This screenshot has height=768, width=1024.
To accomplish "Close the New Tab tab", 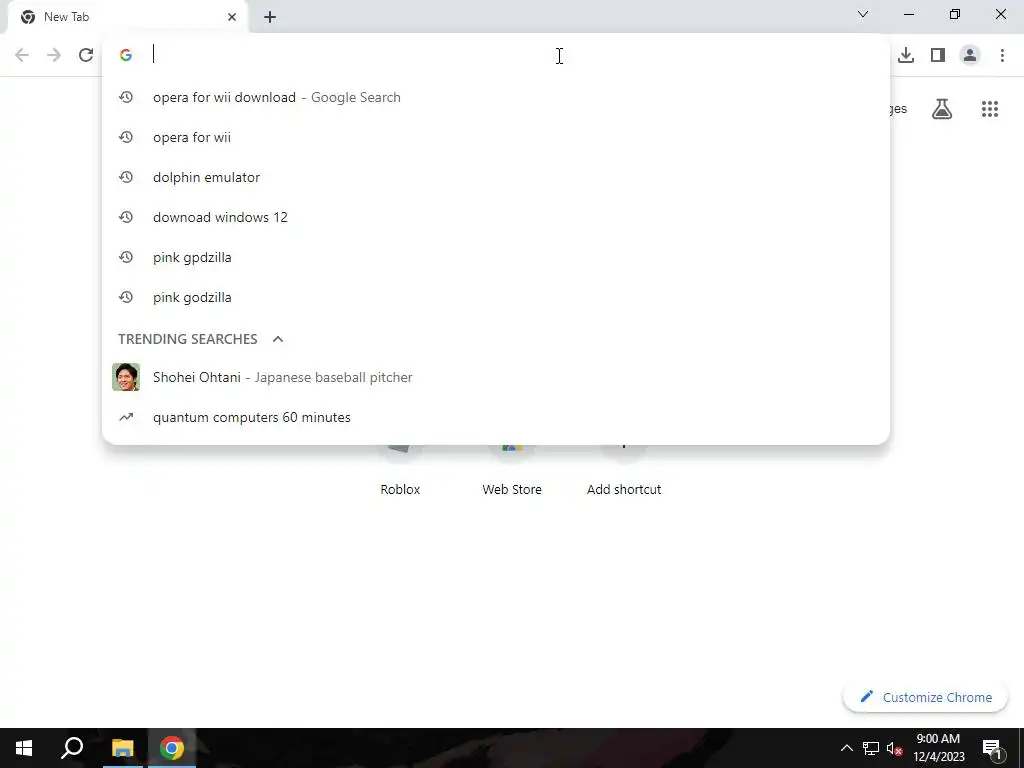I will [x=232, y=17].
